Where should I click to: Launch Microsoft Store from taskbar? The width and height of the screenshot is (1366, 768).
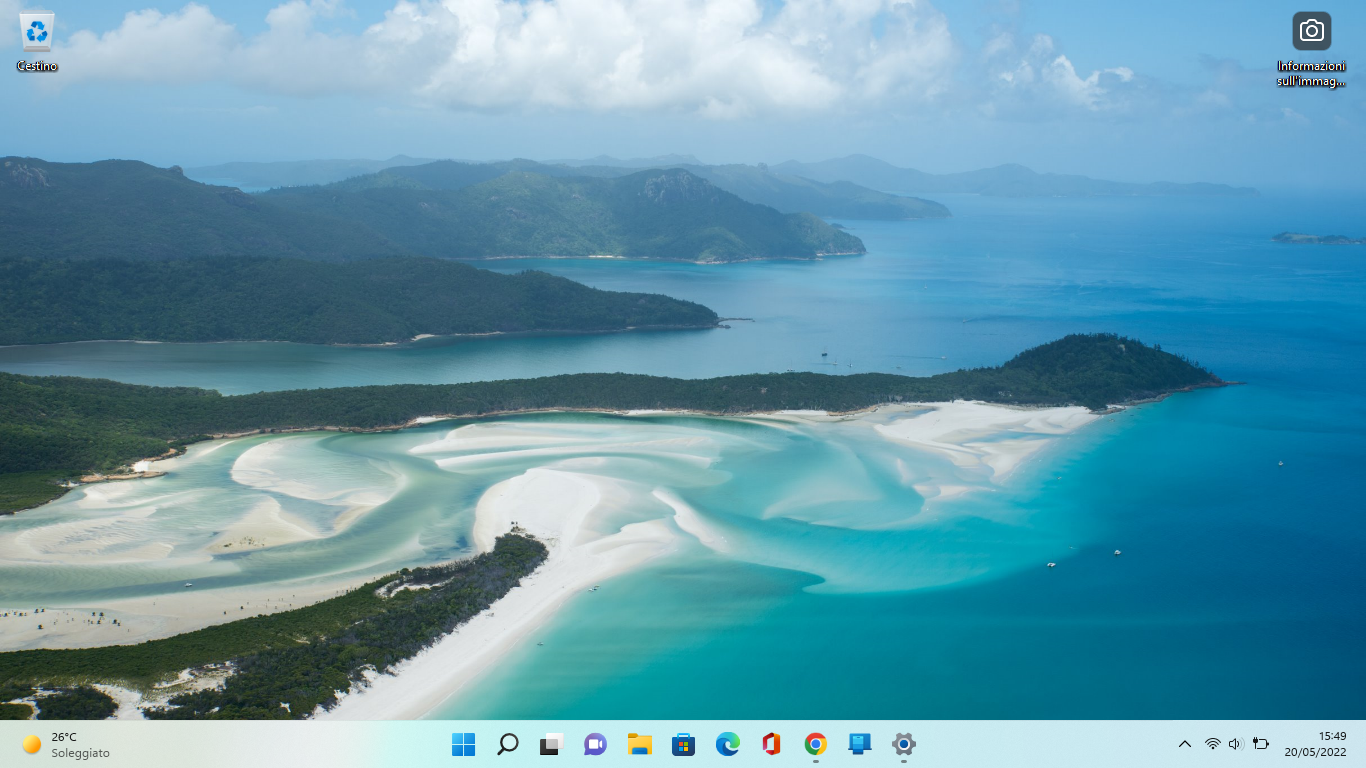pos(684,744)
